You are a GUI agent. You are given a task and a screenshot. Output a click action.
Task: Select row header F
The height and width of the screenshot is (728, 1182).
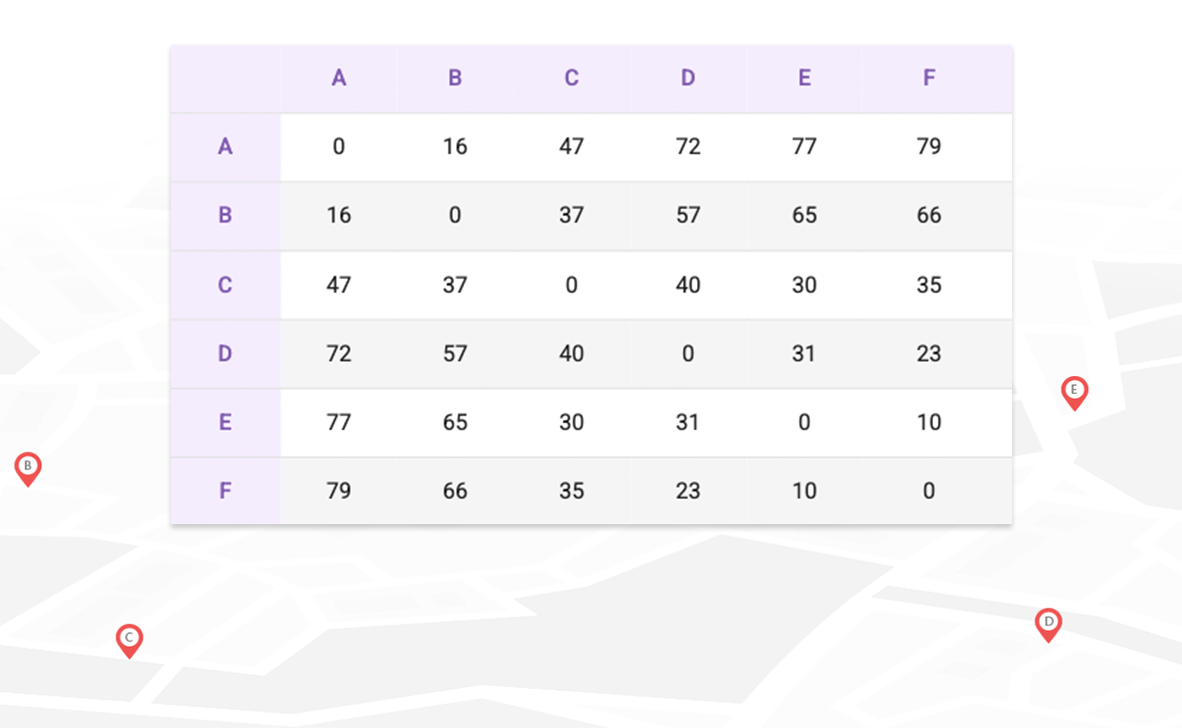(x=225, y=491)
